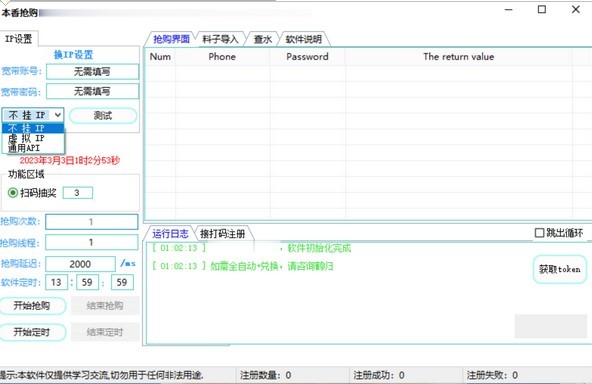Image resolution: width=592 pixels, height=384 pixels.
Task: Click the 抢购次数 input field
Action: tap(92, 222)
